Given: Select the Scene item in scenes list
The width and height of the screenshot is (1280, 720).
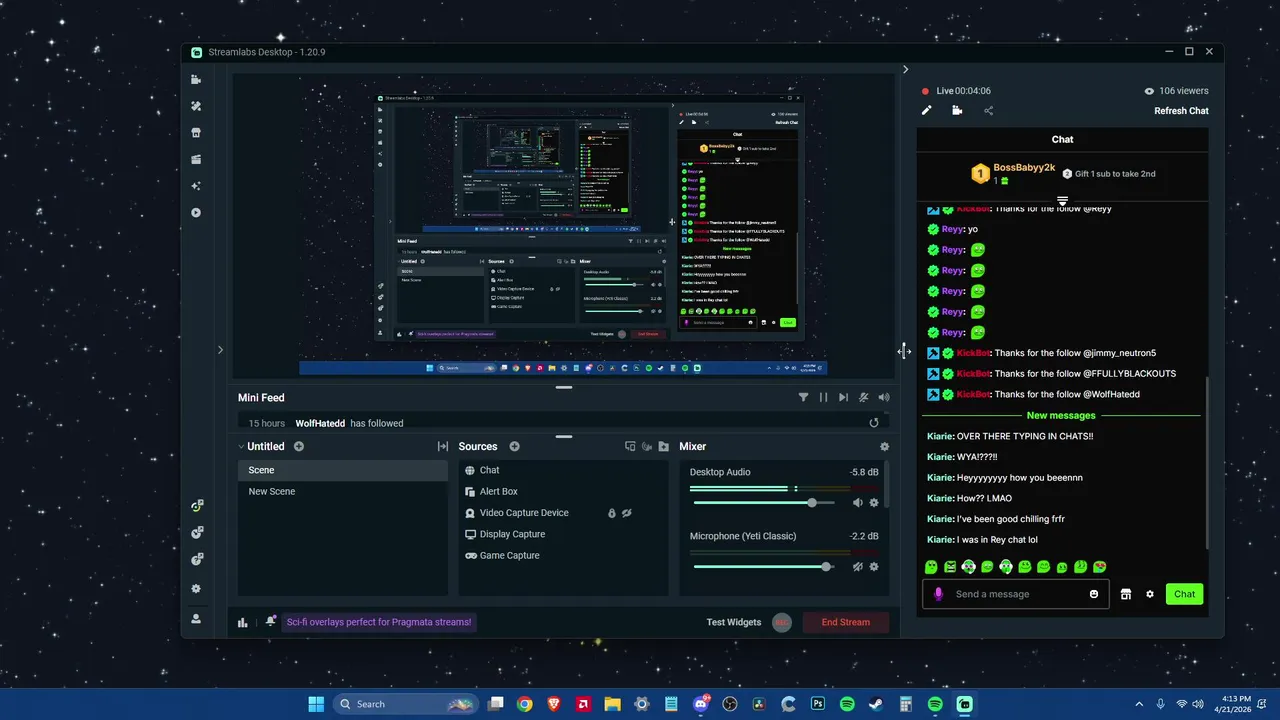Looking at the screenshot, I should pos(343,470).
